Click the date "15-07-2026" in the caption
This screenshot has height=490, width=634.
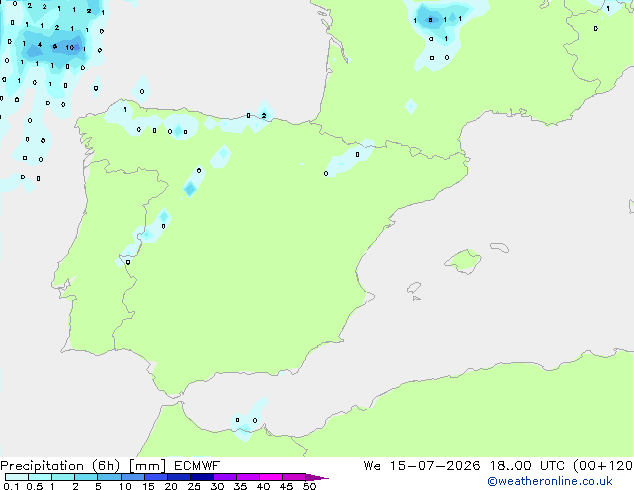tap(435, 466)
